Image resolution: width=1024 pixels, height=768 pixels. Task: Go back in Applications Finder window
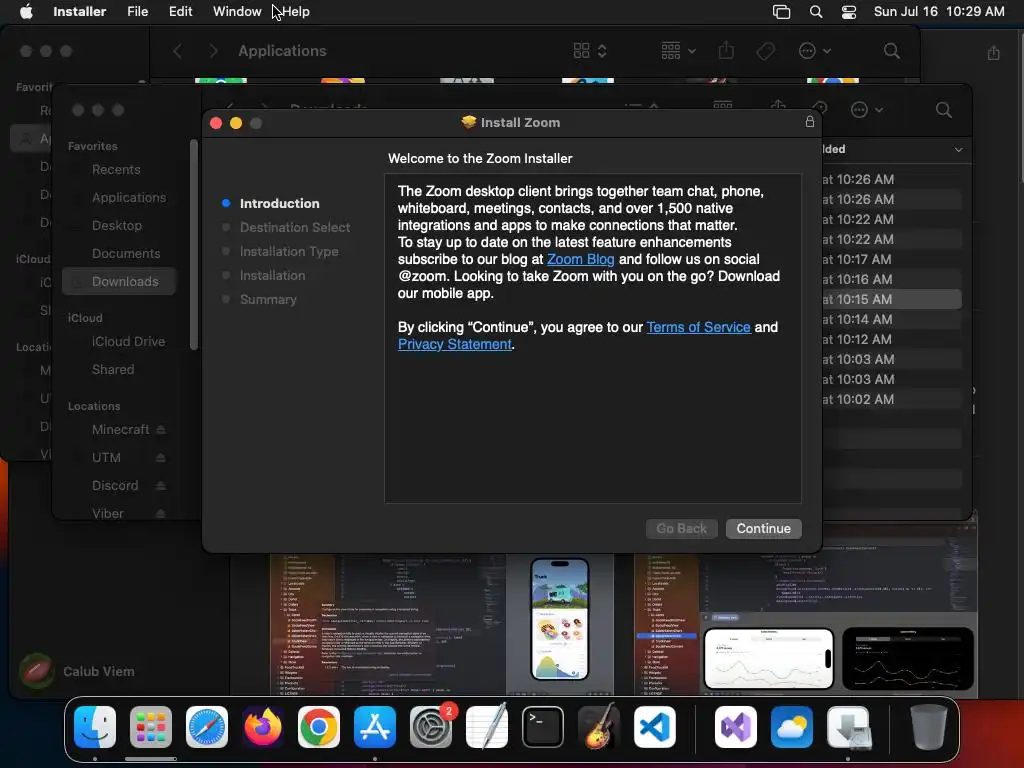(x=178, y=51)
